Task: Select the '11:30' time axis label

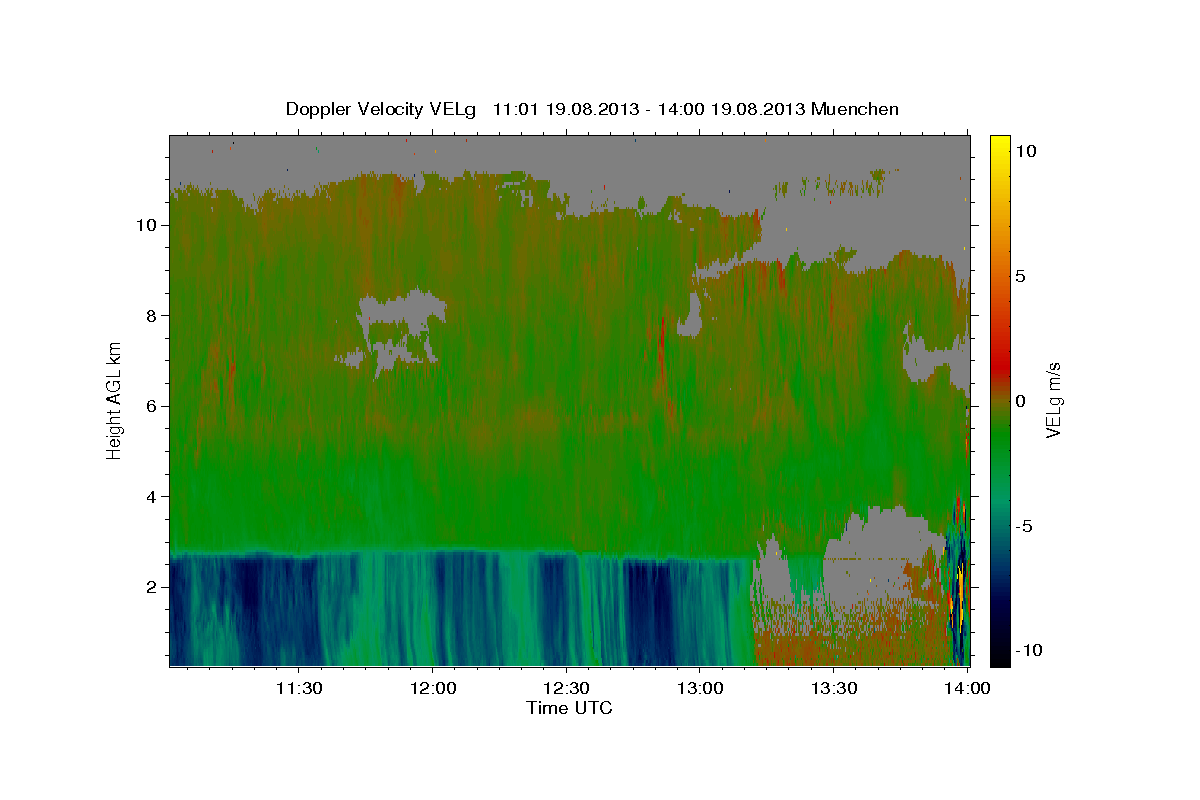Action: pyautogui.click(x=298, y=688)
